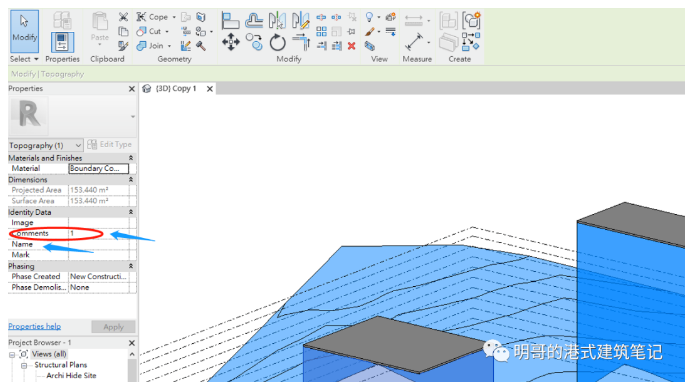Open the Properties help link

click(34, 326)
